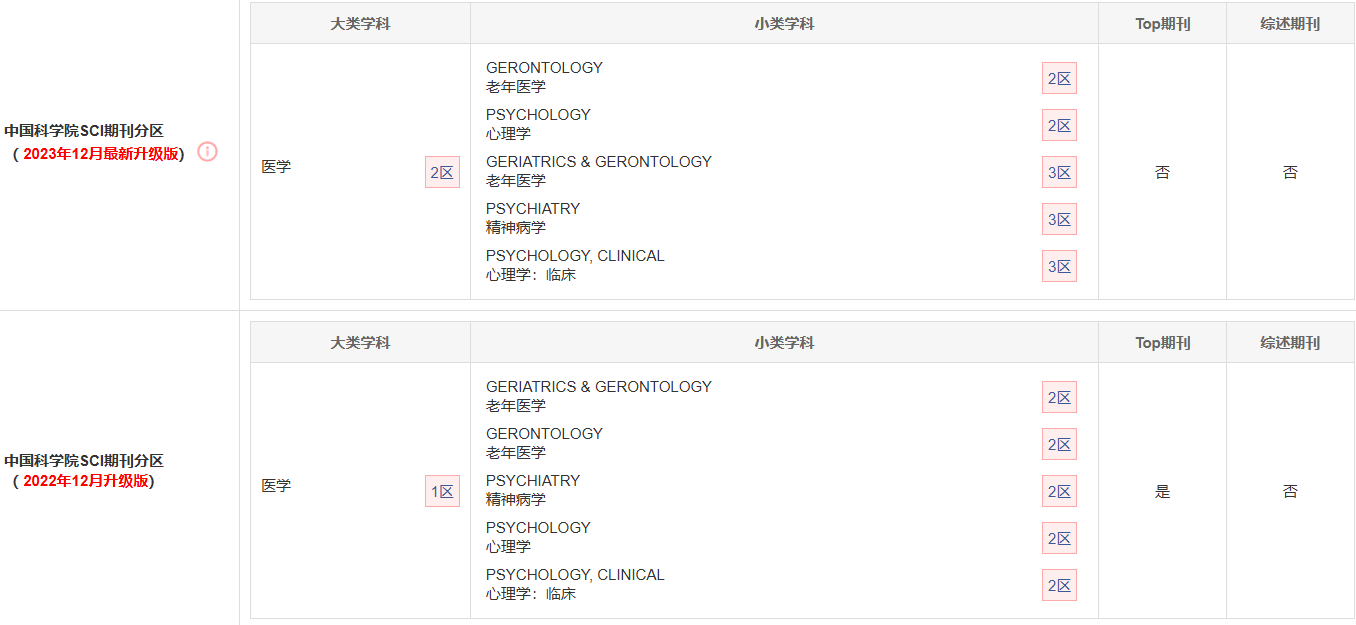This screenshot has width=1356, height=625.
Task: Click the PSYCHOLOGY 心理学 entry in 2023 table
Action: (538, 124)
